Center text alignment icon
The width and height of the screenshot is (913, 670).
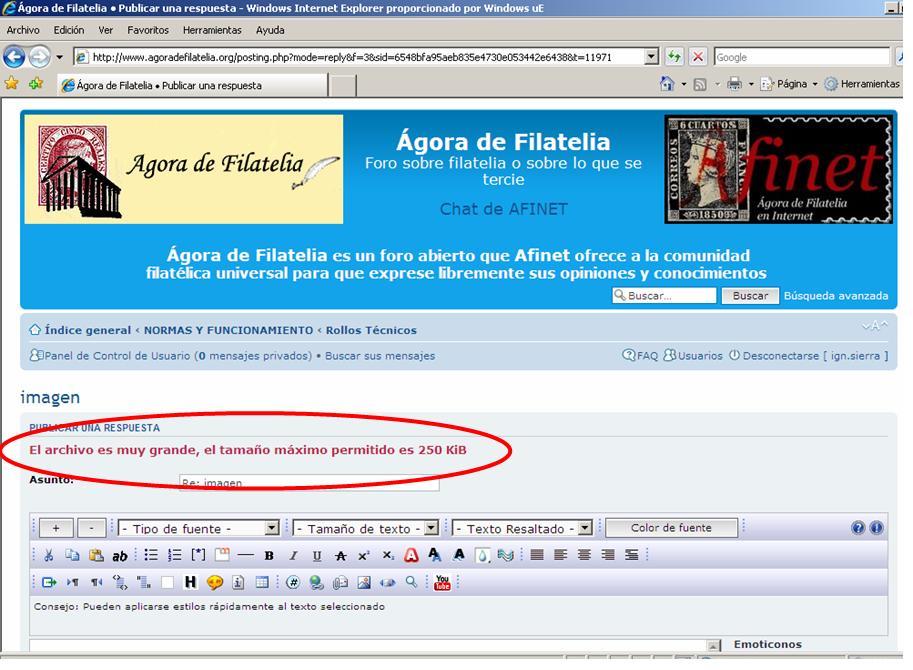click(x=584, y=555)
